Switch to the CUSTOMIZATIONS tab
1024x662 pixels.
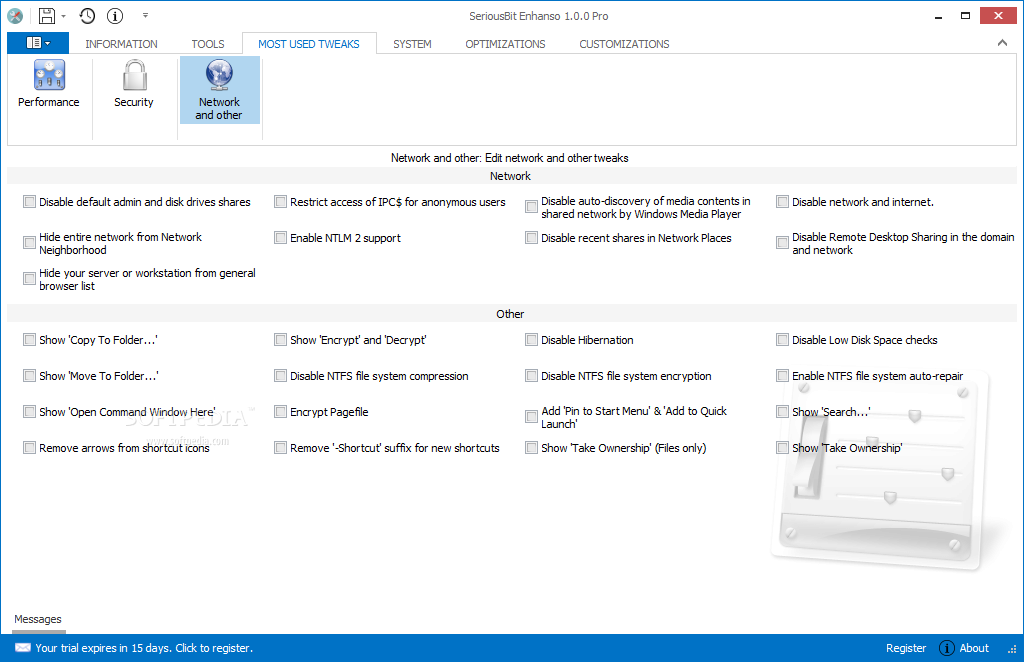(x=624, y=44)
